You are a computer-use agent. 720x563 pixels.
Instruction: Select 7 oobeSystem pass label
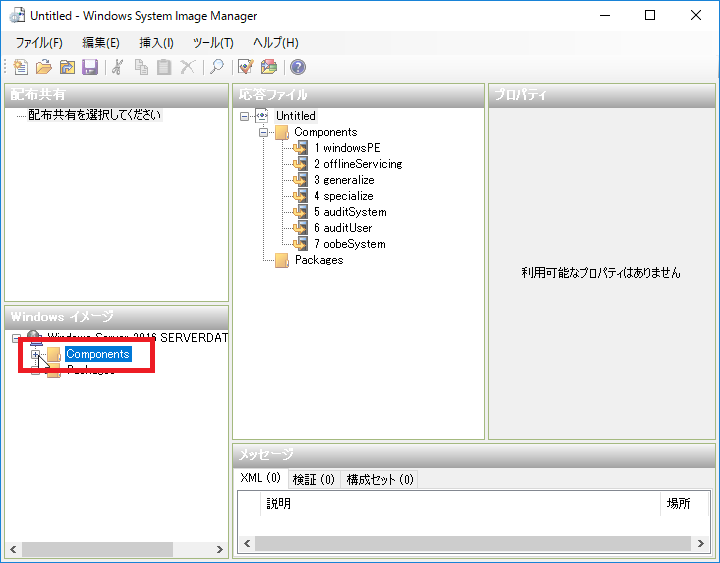[x=350, y=244]
